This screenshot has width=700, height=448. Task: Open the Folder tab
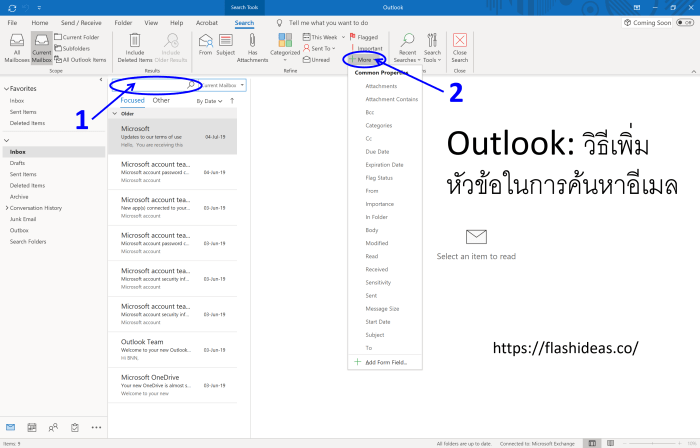click(x=123, y=23)
